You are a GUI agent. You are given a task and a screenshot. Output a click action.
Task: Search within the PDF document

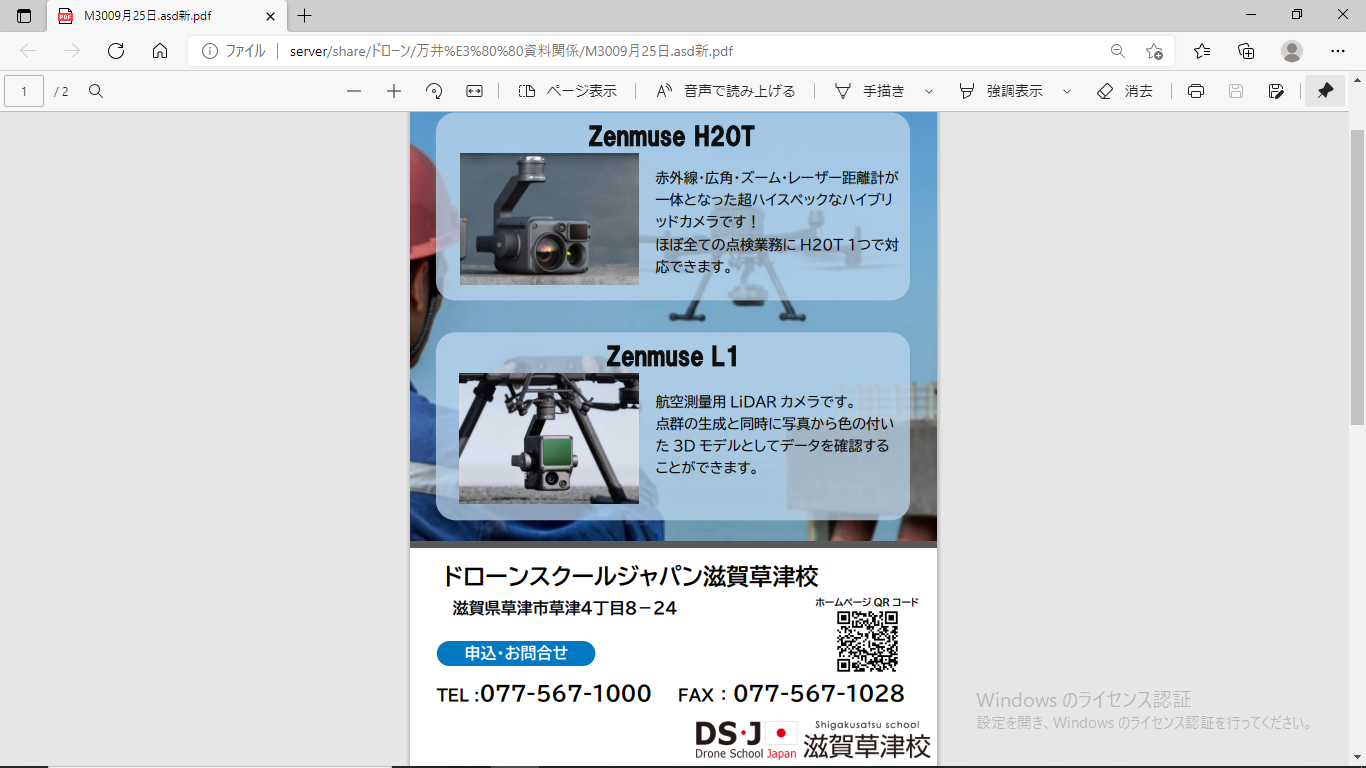coord(96,91)
